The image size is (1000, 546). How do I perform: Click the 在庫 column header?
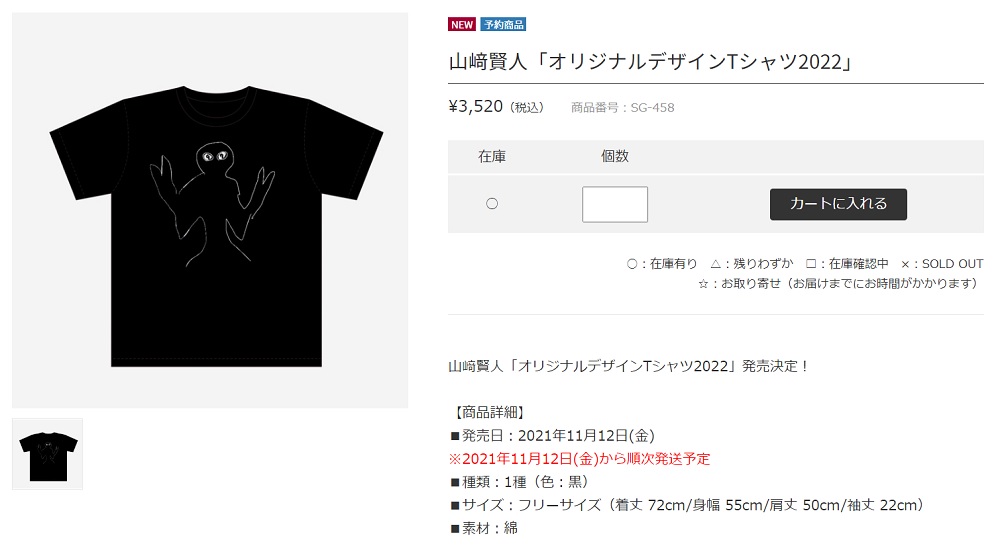[x=492, y=156]
